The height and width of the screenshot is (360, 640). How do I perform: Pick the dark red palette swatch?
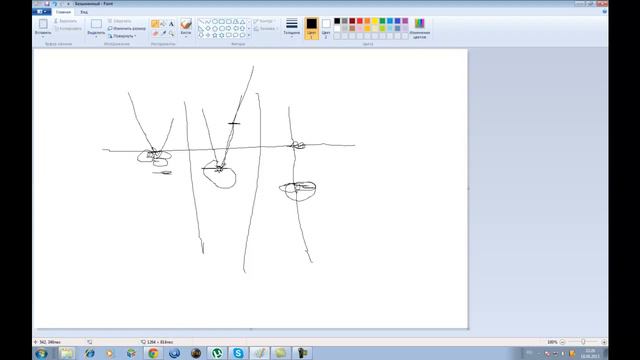[x=352, y=21]
